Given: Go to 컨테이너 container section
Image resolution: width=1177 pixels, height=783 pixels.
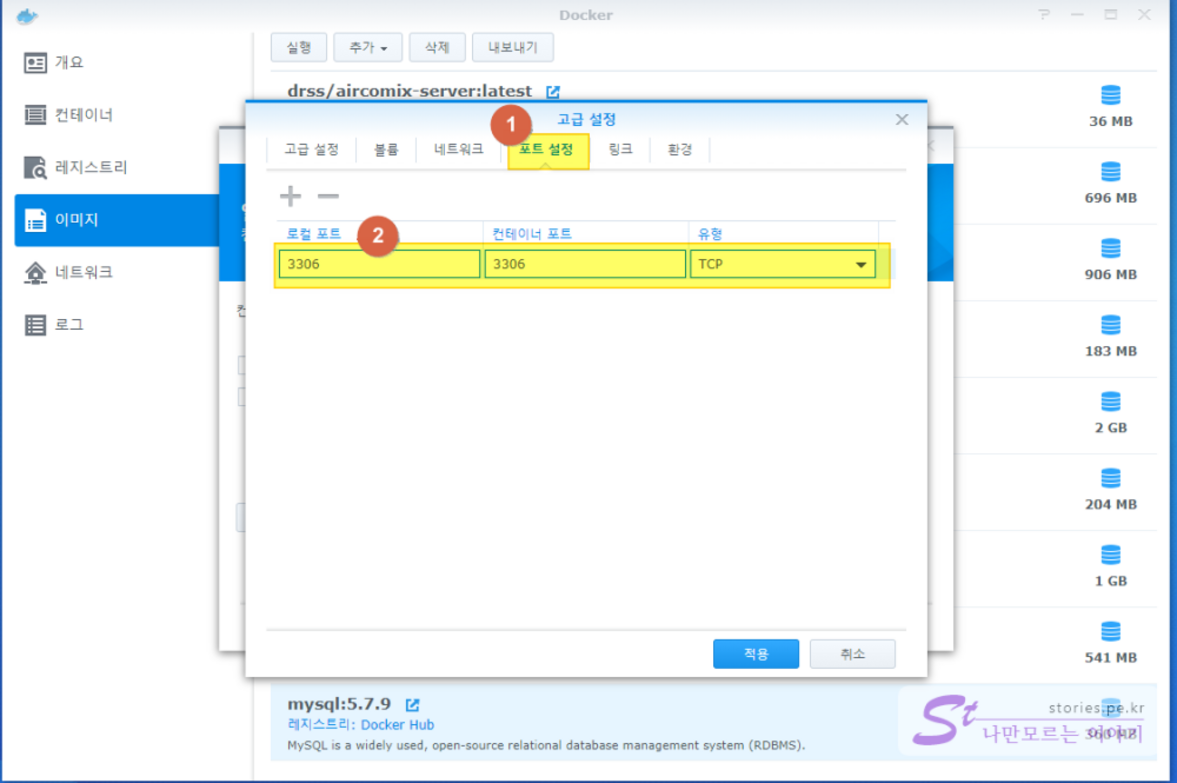Looking at the screenshot, I should tap(83, 115).
